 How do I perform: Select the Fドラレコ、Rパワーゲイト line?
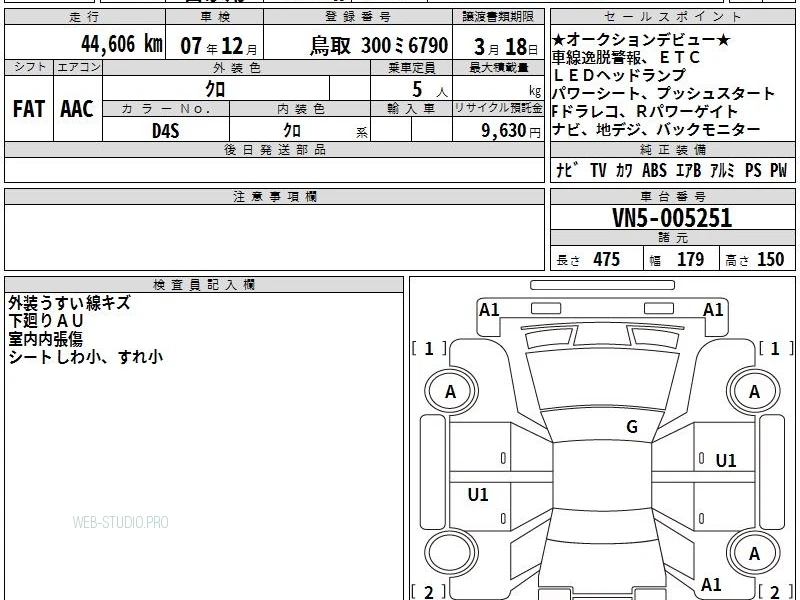click(x=645, y=111)
